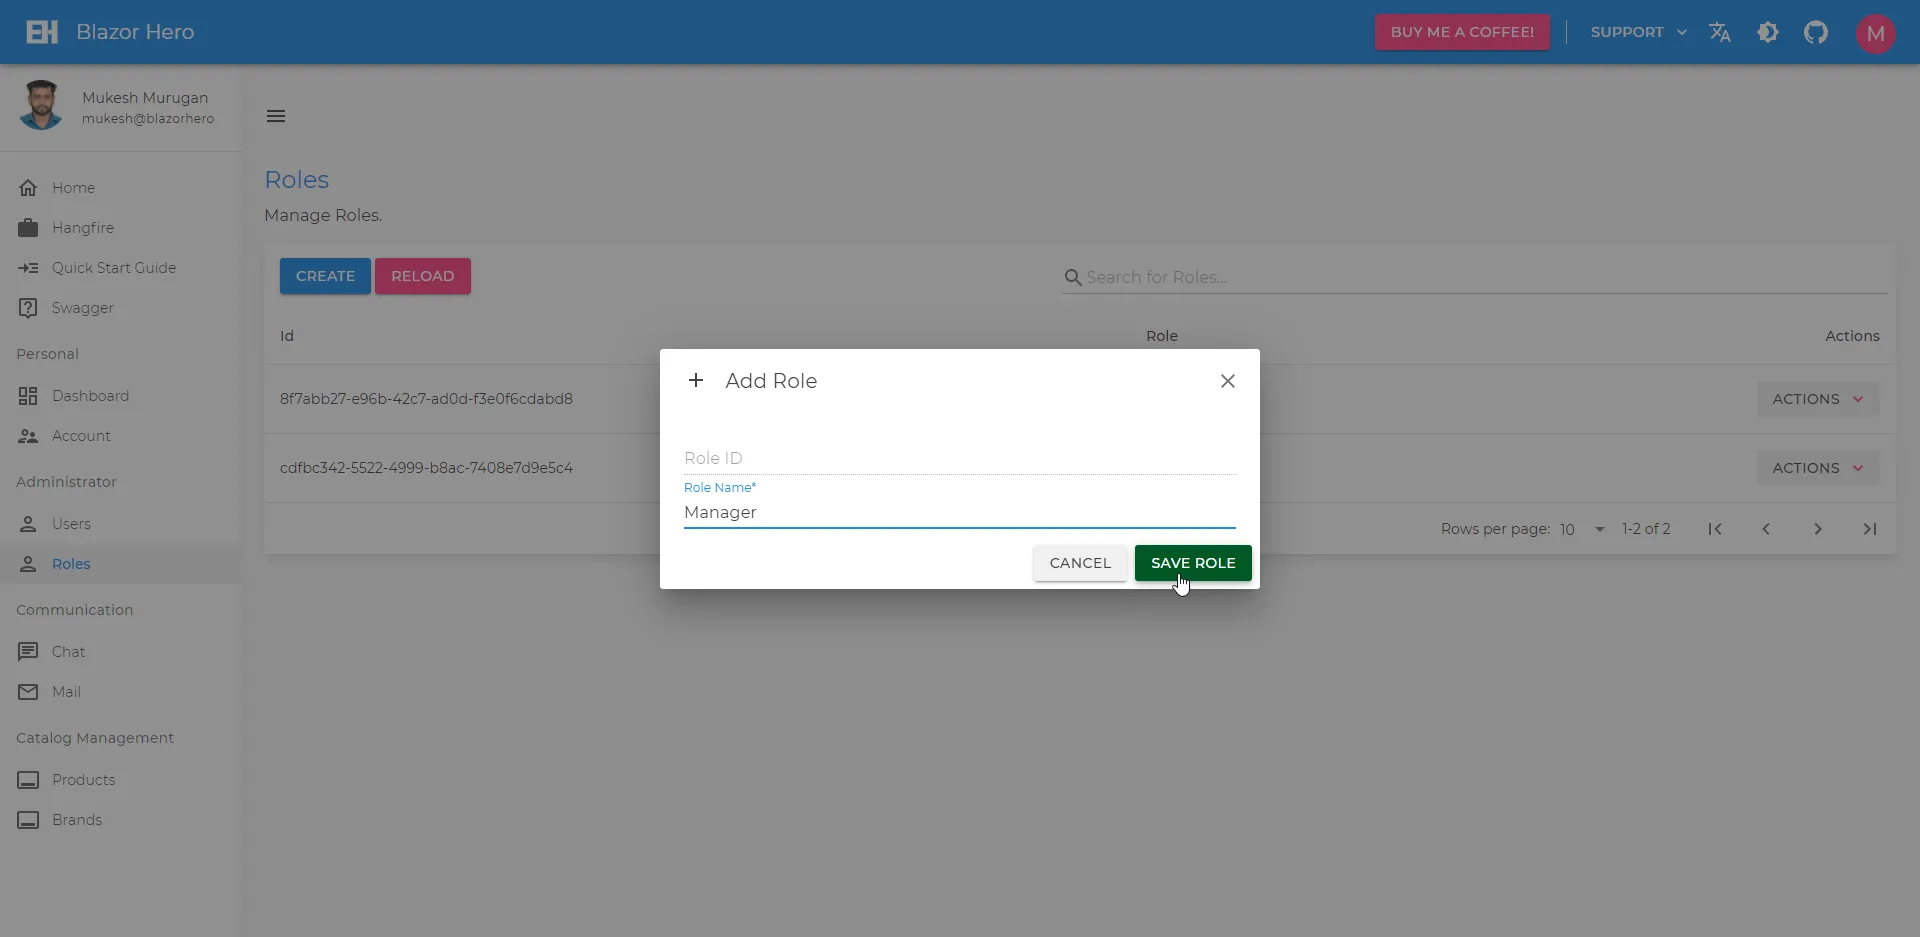Toggle the sidebar with hamburger menu
The height and width of the screenshot is (937, 1920).
[x=276, y=115]
